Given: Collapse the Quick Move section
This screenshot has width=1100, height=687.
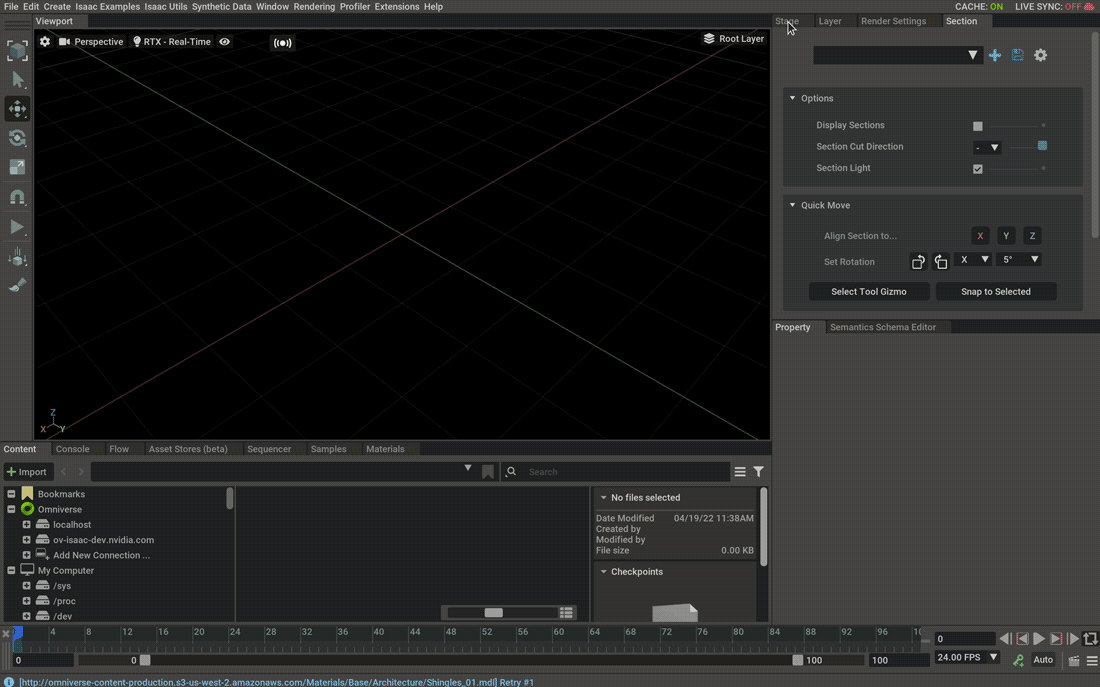Looking at the screenshot, I should coord(793,205).
